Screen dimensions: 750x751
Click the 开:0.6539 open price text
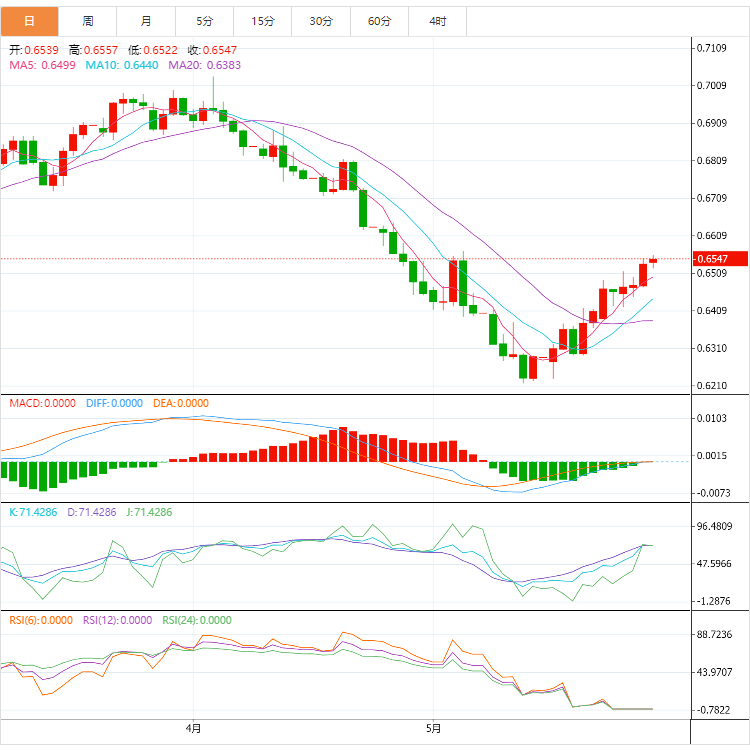point(34,50)
